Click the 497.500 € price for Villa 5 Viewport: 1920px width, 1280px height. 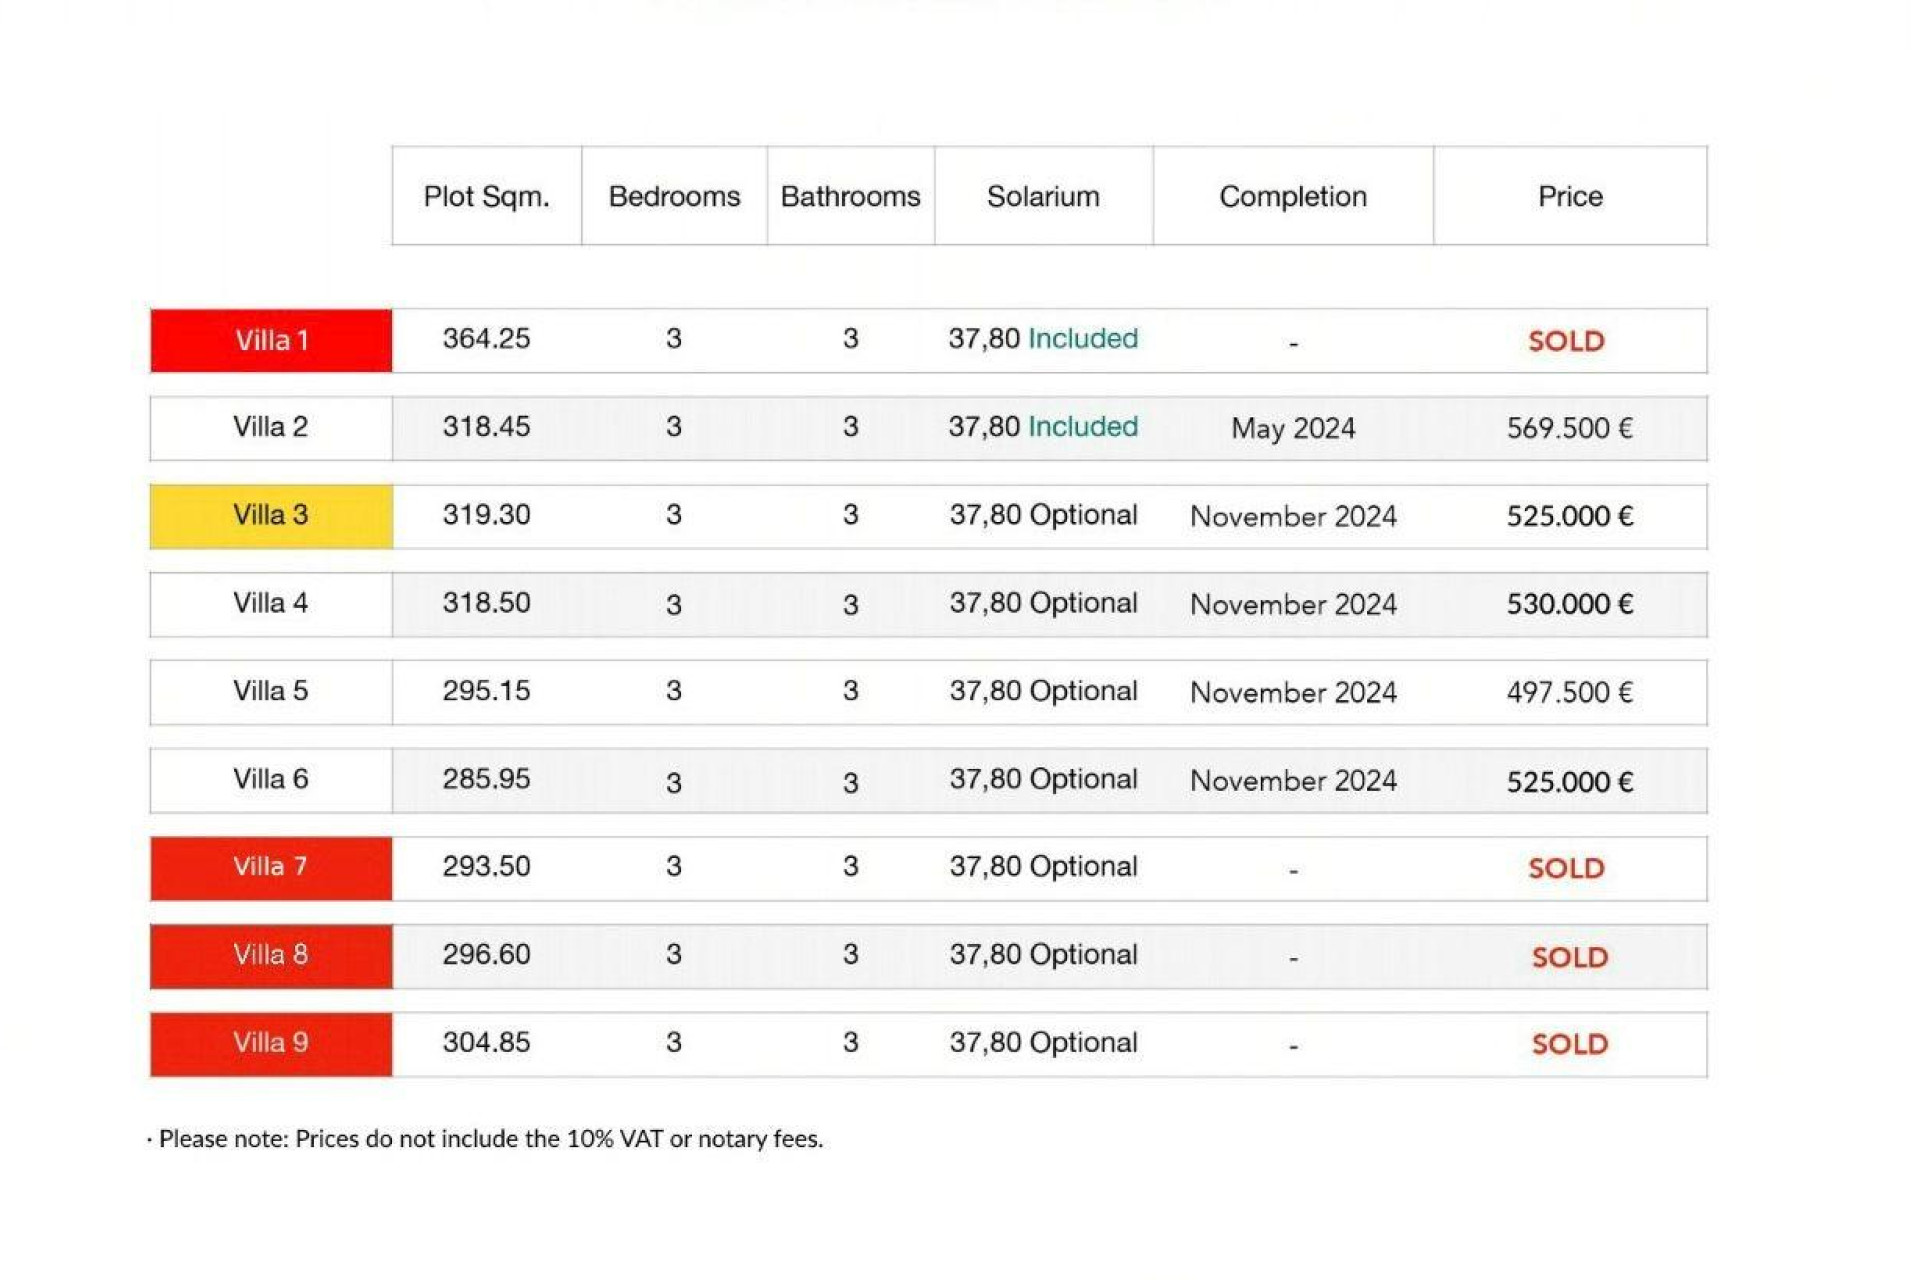pyautogui.click(x=1569, y=693)
